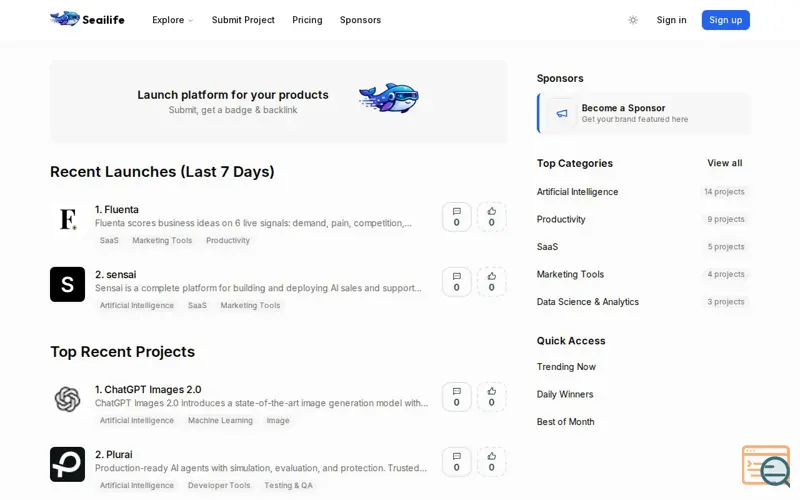Click the Image tag
Screen dimensions: 800x500
point(278,420)
